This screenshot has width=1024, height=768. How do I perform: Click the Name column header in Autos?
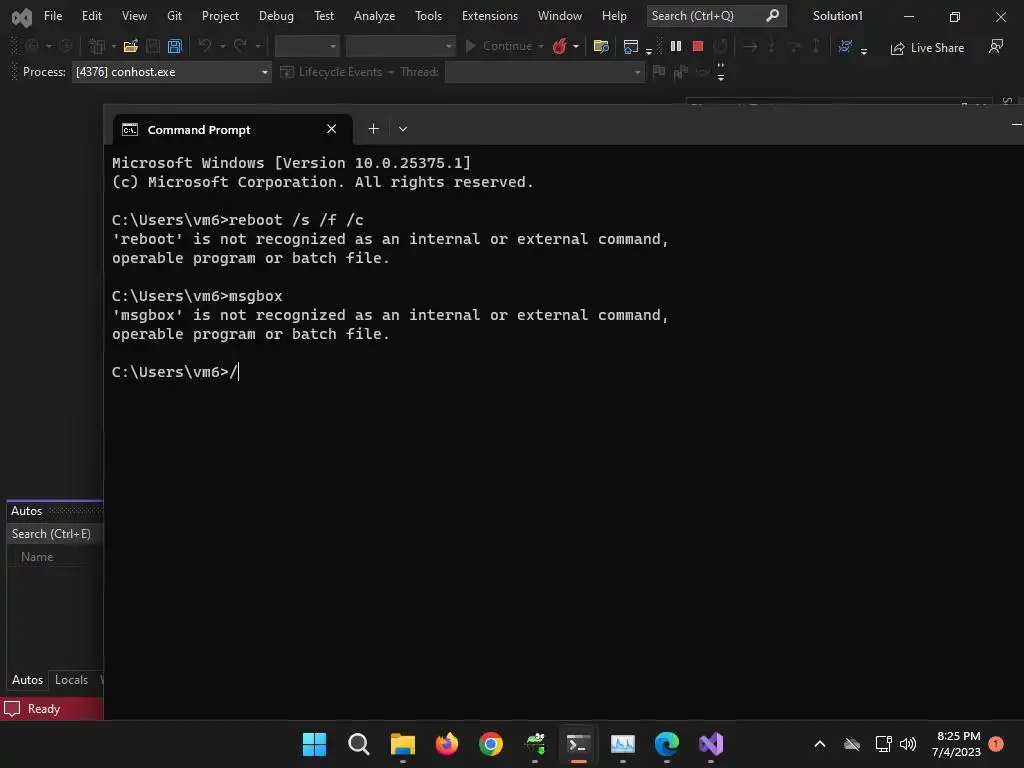click(x=37, y=556)
